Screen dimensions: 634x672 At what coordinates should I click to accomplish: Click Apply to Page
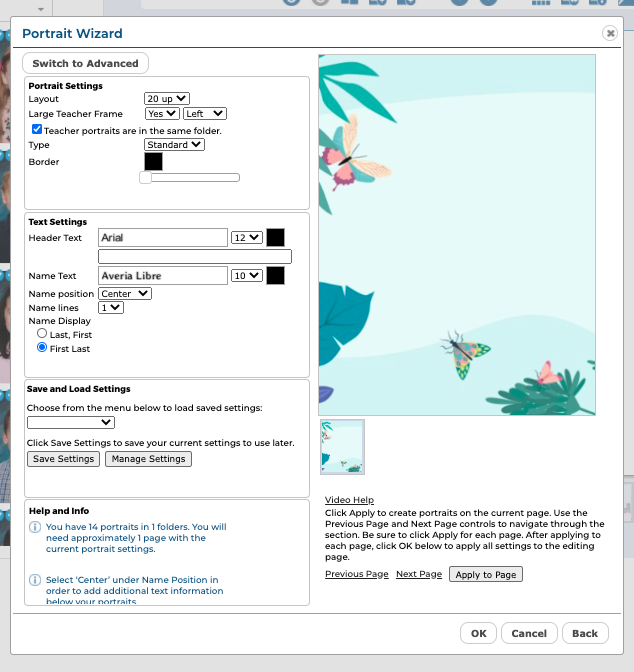485,574
